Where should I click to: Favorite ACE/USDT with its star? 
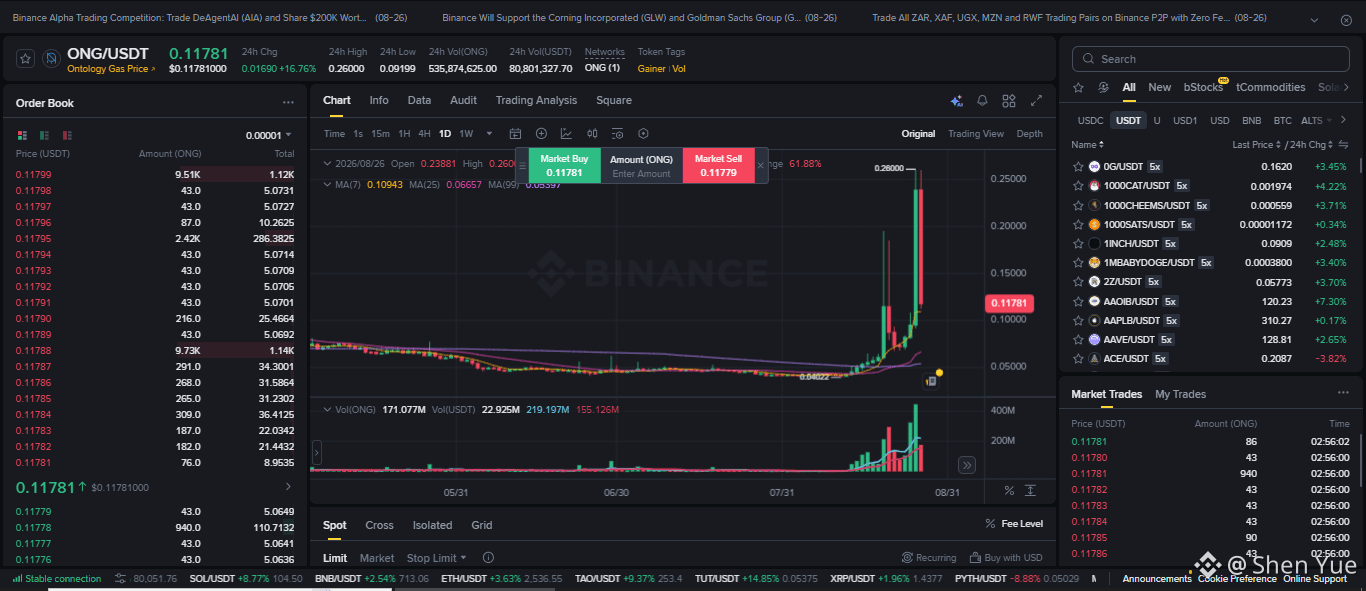coord(1078,359)
